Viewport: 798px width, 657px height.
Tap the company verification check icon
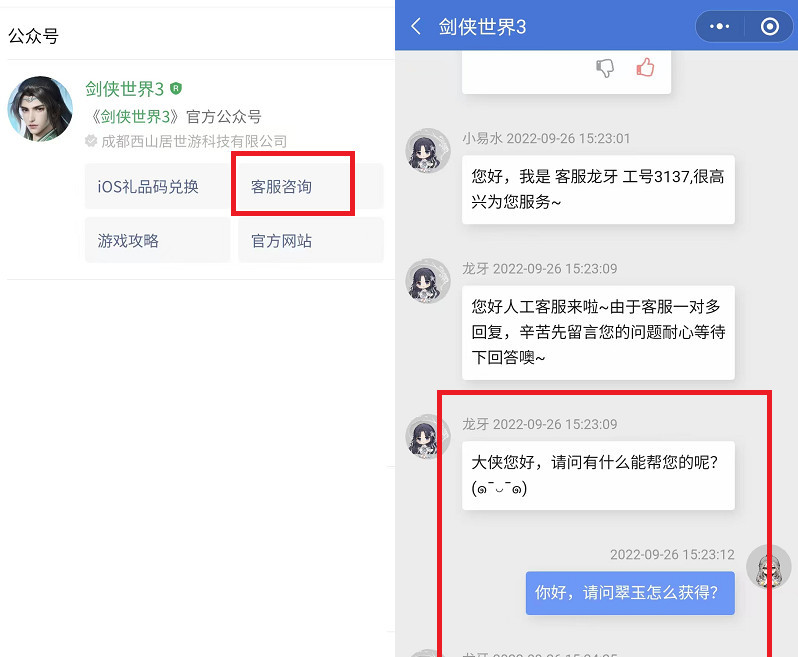pos(91,141)
